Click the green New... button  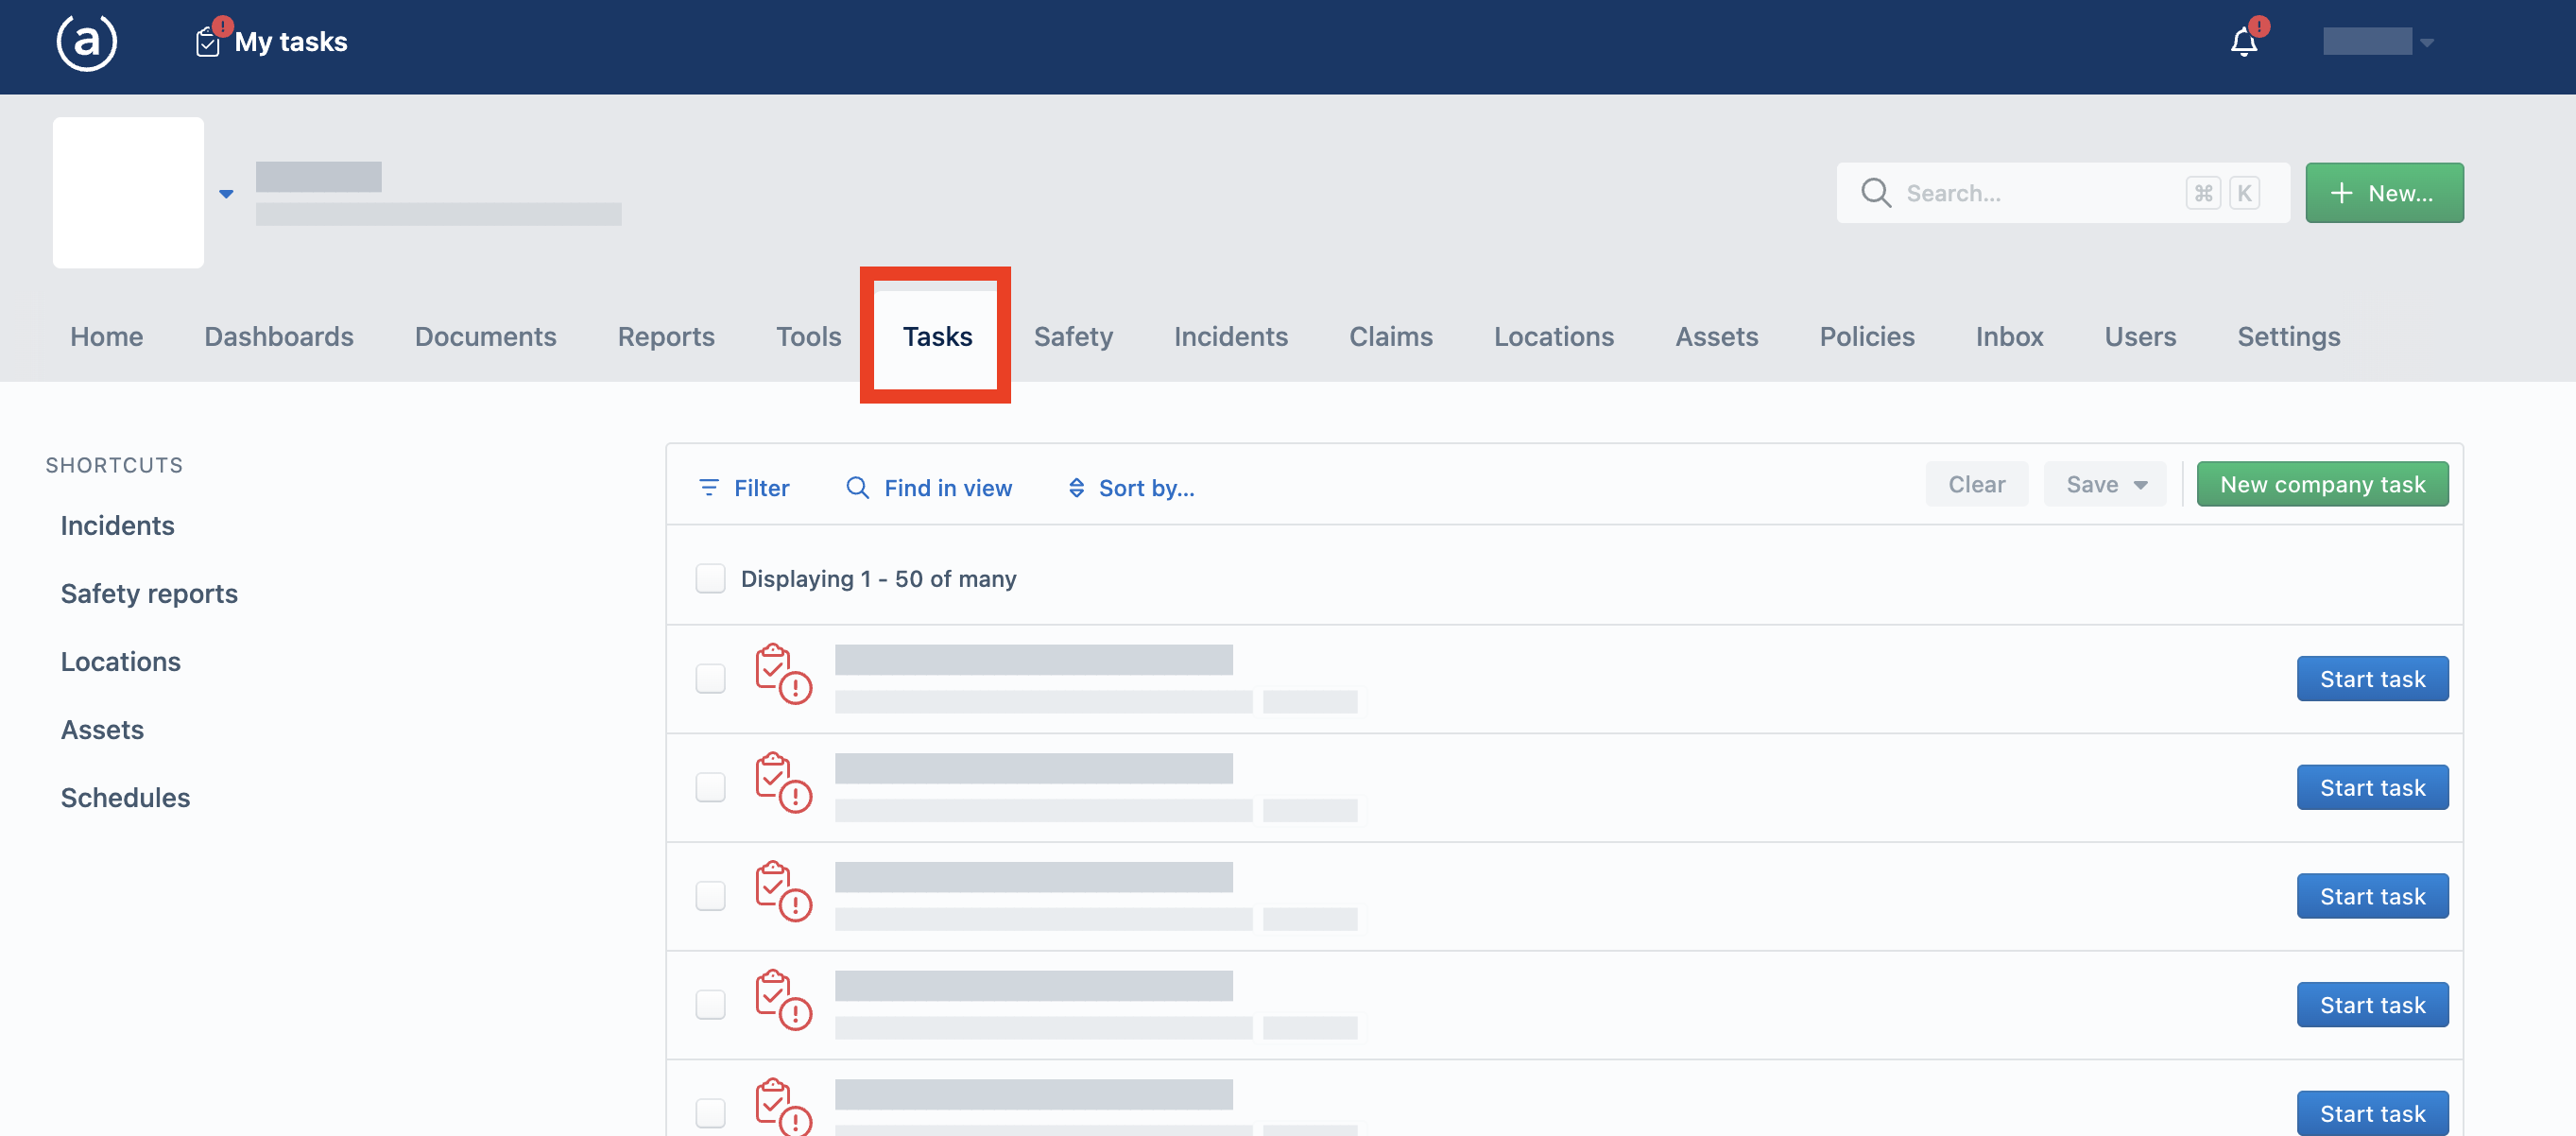(x=2384, y=193)
